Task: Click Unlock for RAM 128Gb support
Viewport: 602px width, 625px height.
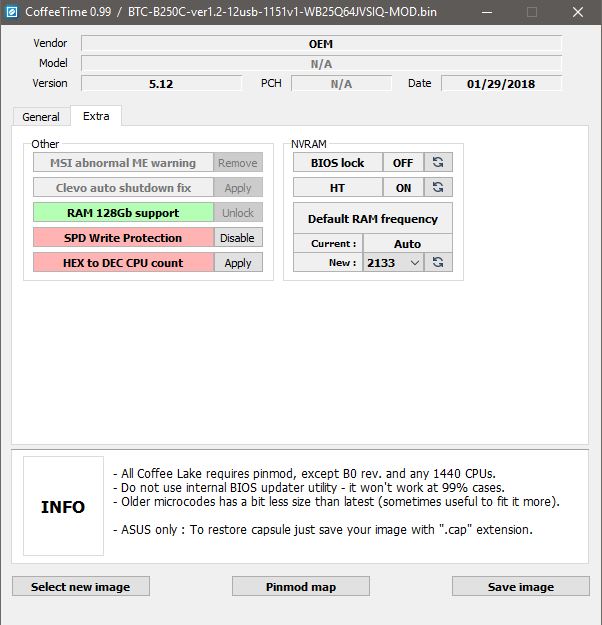Action: (238, 212)
